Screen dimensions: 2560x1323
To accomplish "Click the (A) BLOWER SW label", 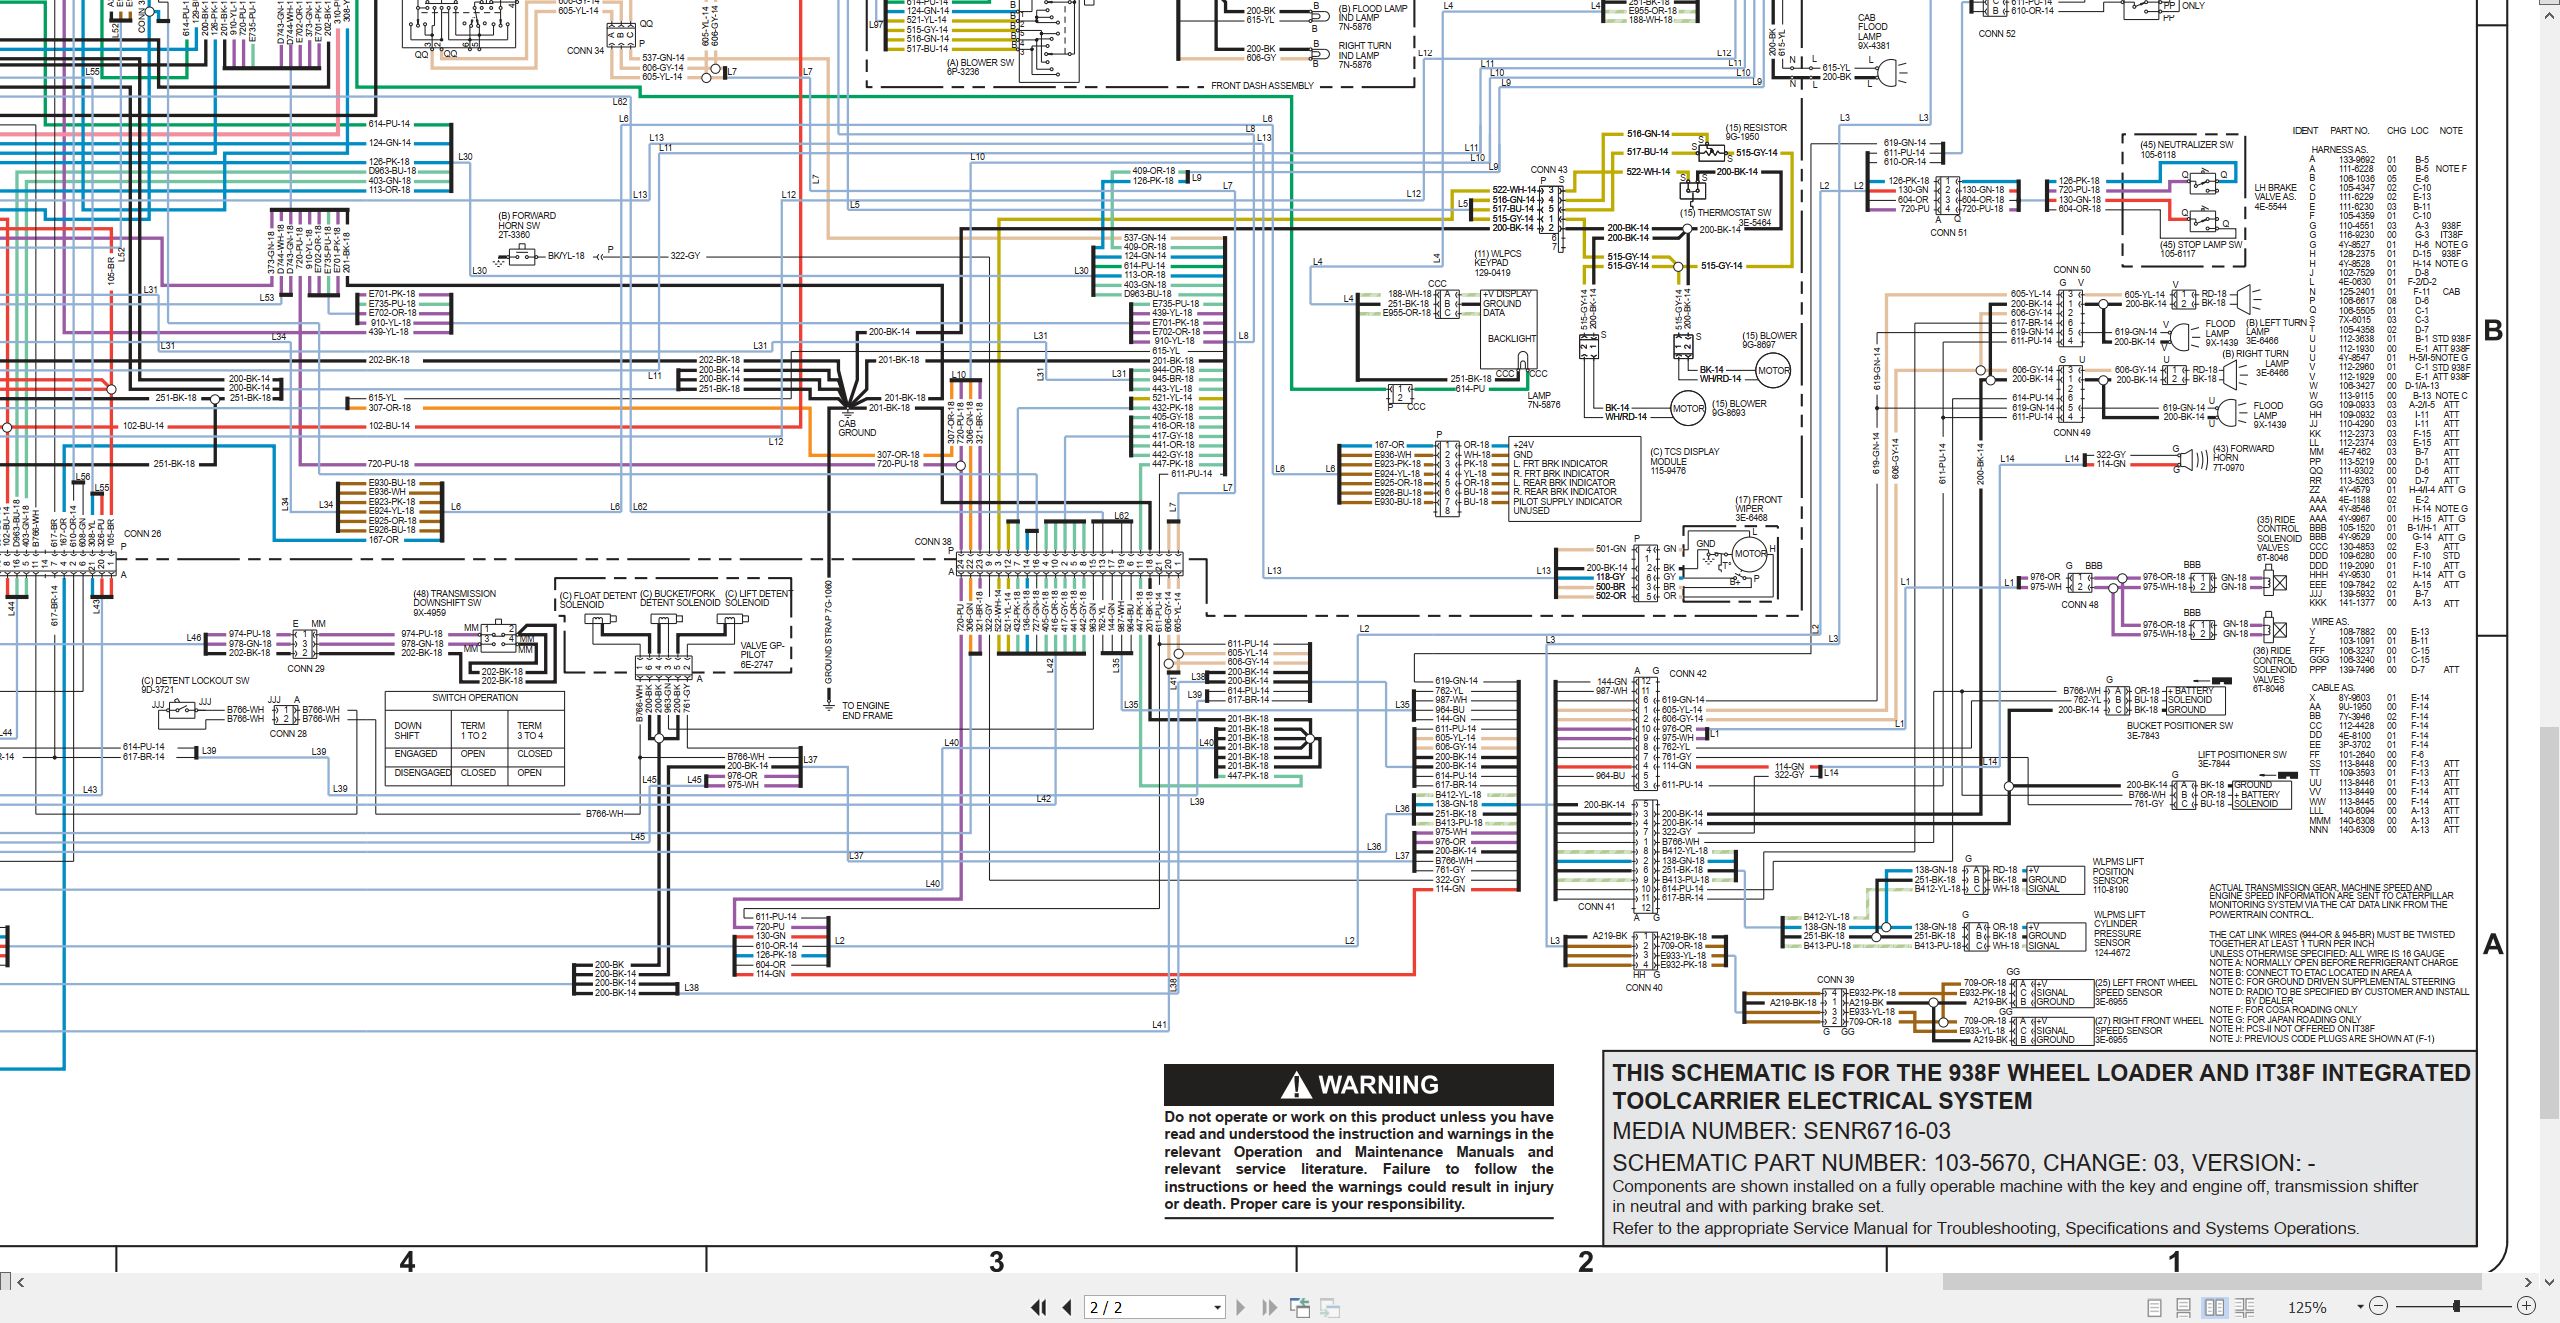I will coord(980,67).
